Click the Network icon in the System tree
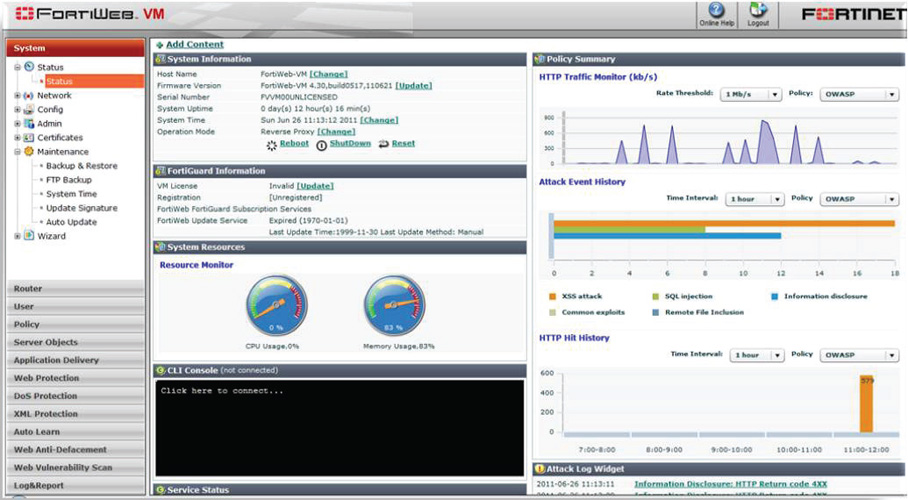Image resolution: width=908 pixels, height=500 pixels. tap(28, 96)
